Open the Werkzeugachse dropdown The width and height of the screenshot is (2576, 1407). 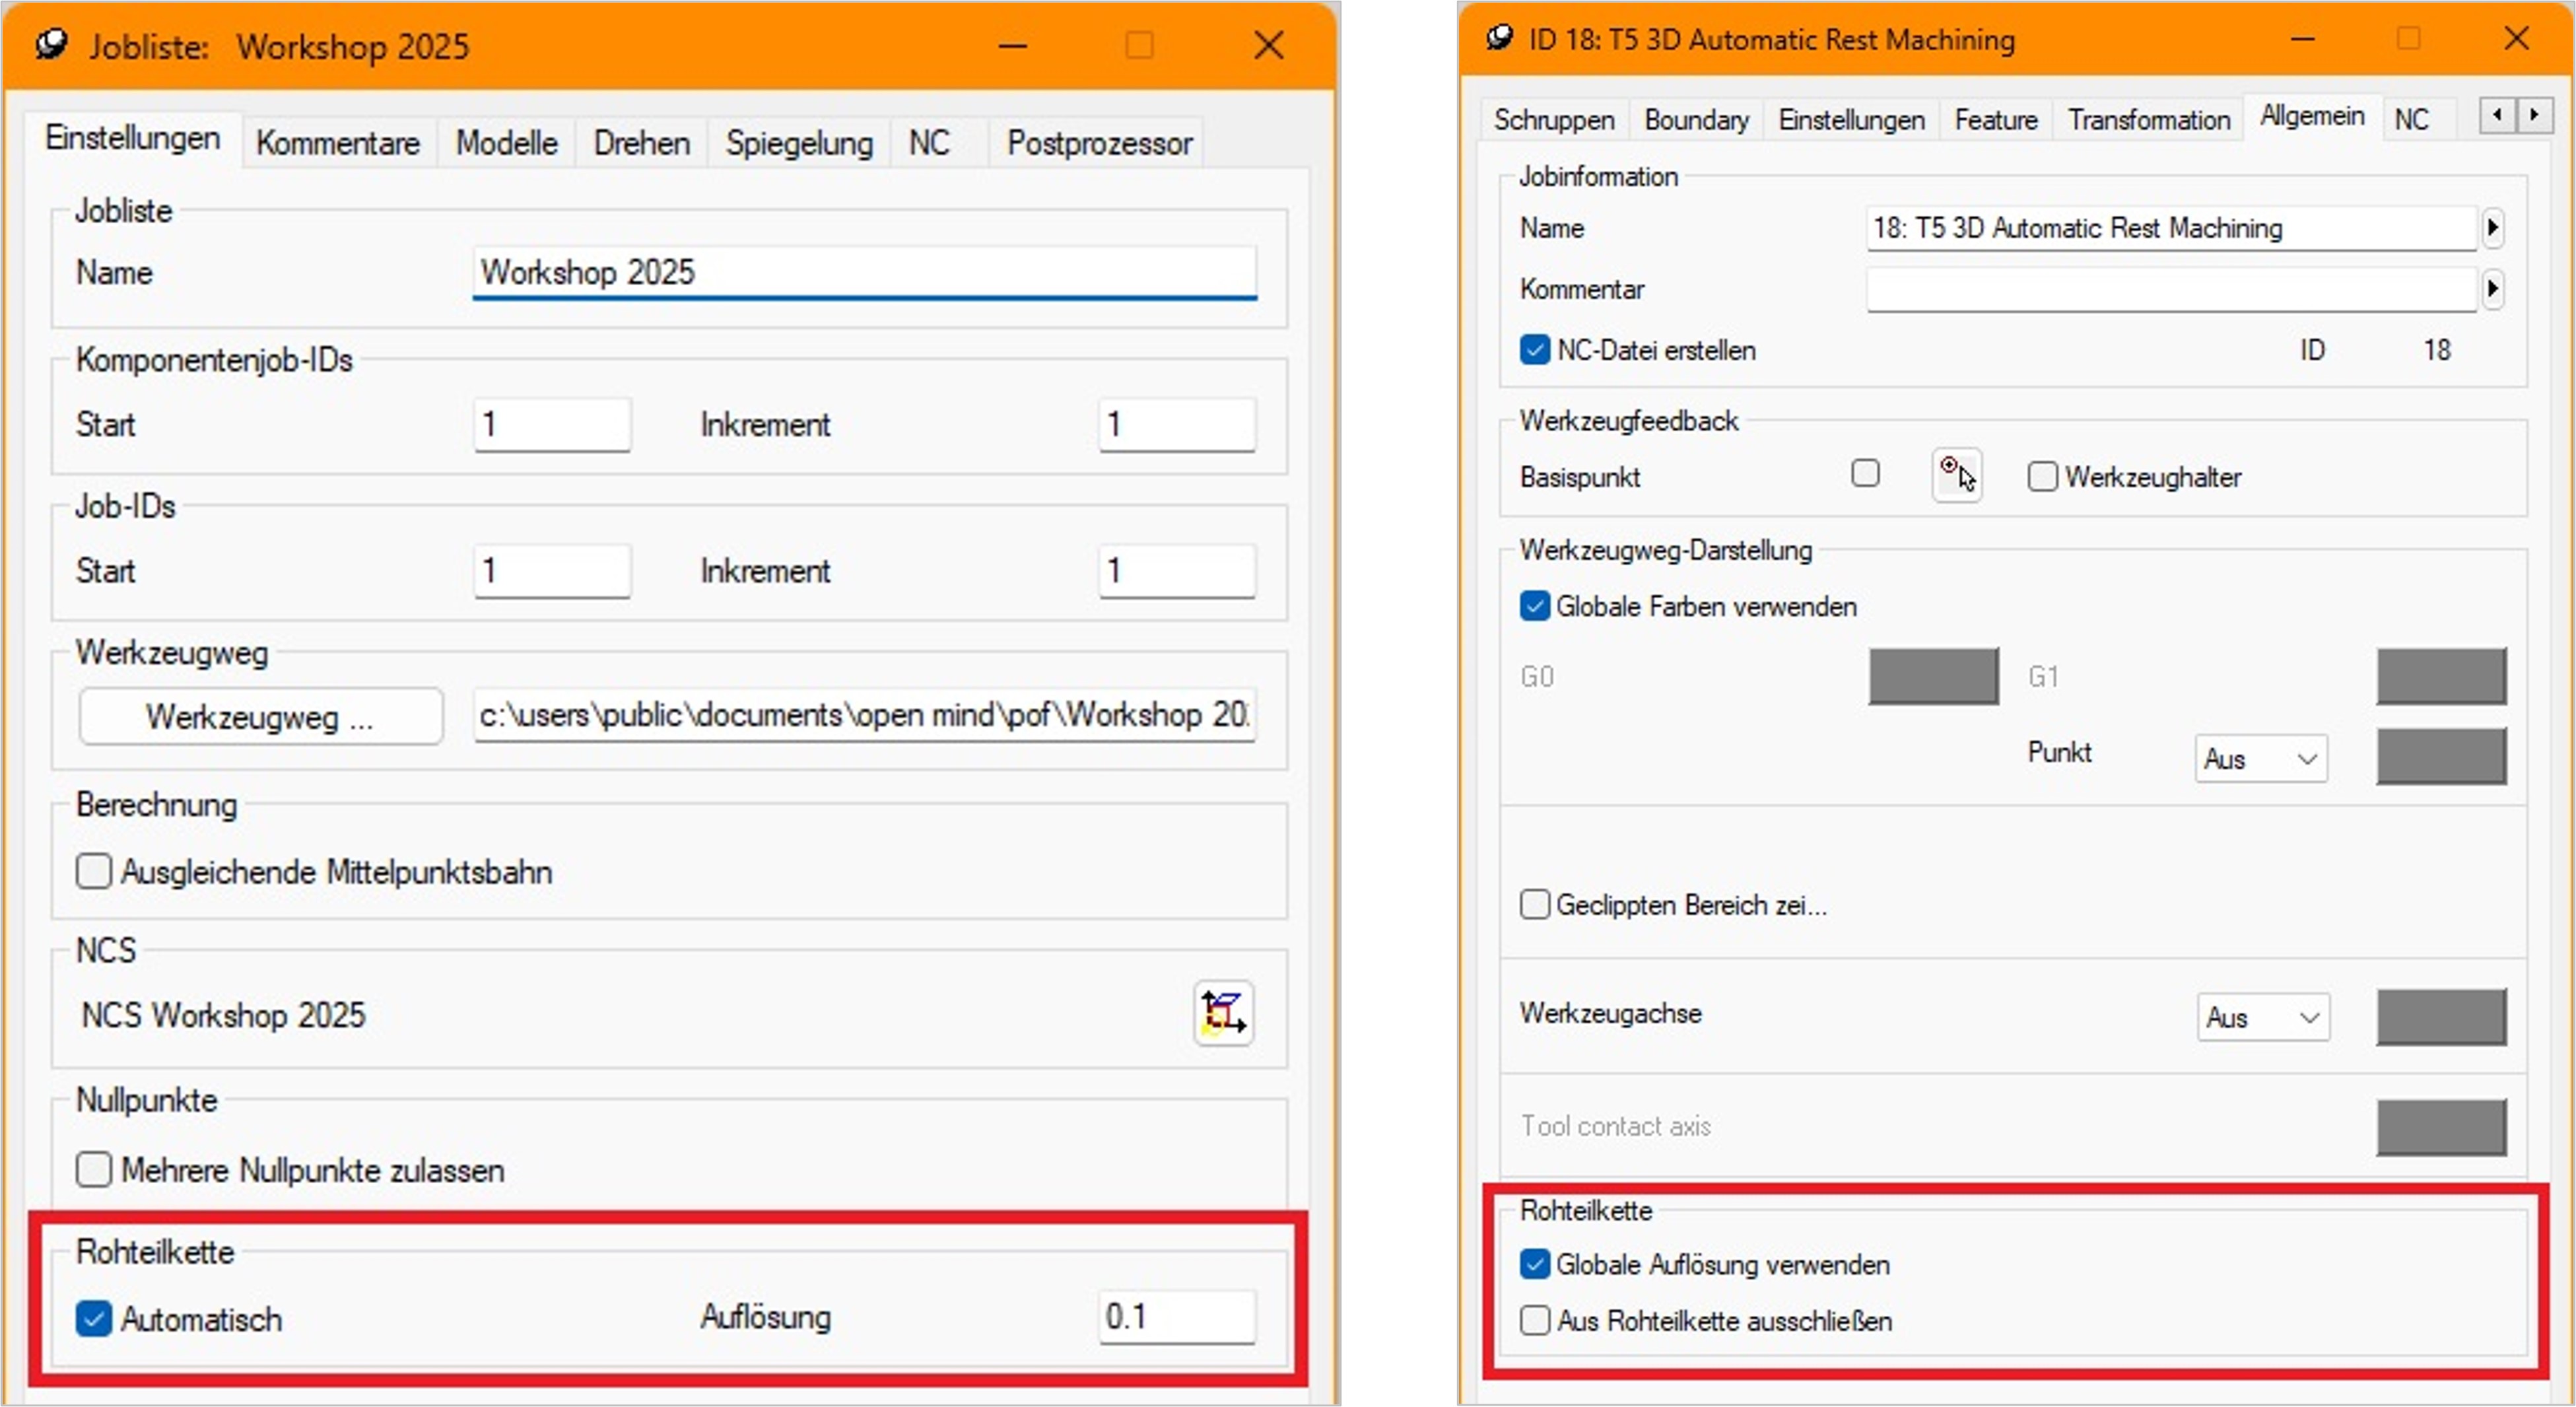click(2263, 1017)
